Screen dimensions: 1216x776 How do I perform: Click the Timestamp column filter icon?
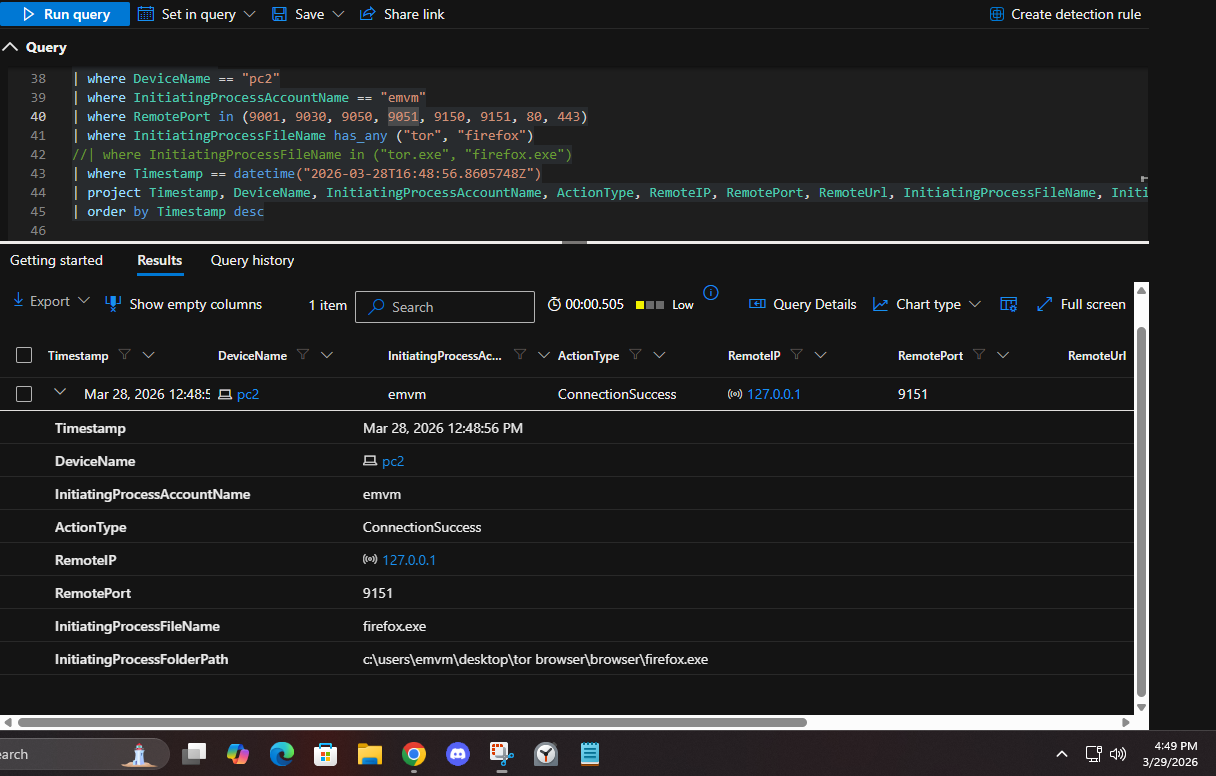[125, 355]
